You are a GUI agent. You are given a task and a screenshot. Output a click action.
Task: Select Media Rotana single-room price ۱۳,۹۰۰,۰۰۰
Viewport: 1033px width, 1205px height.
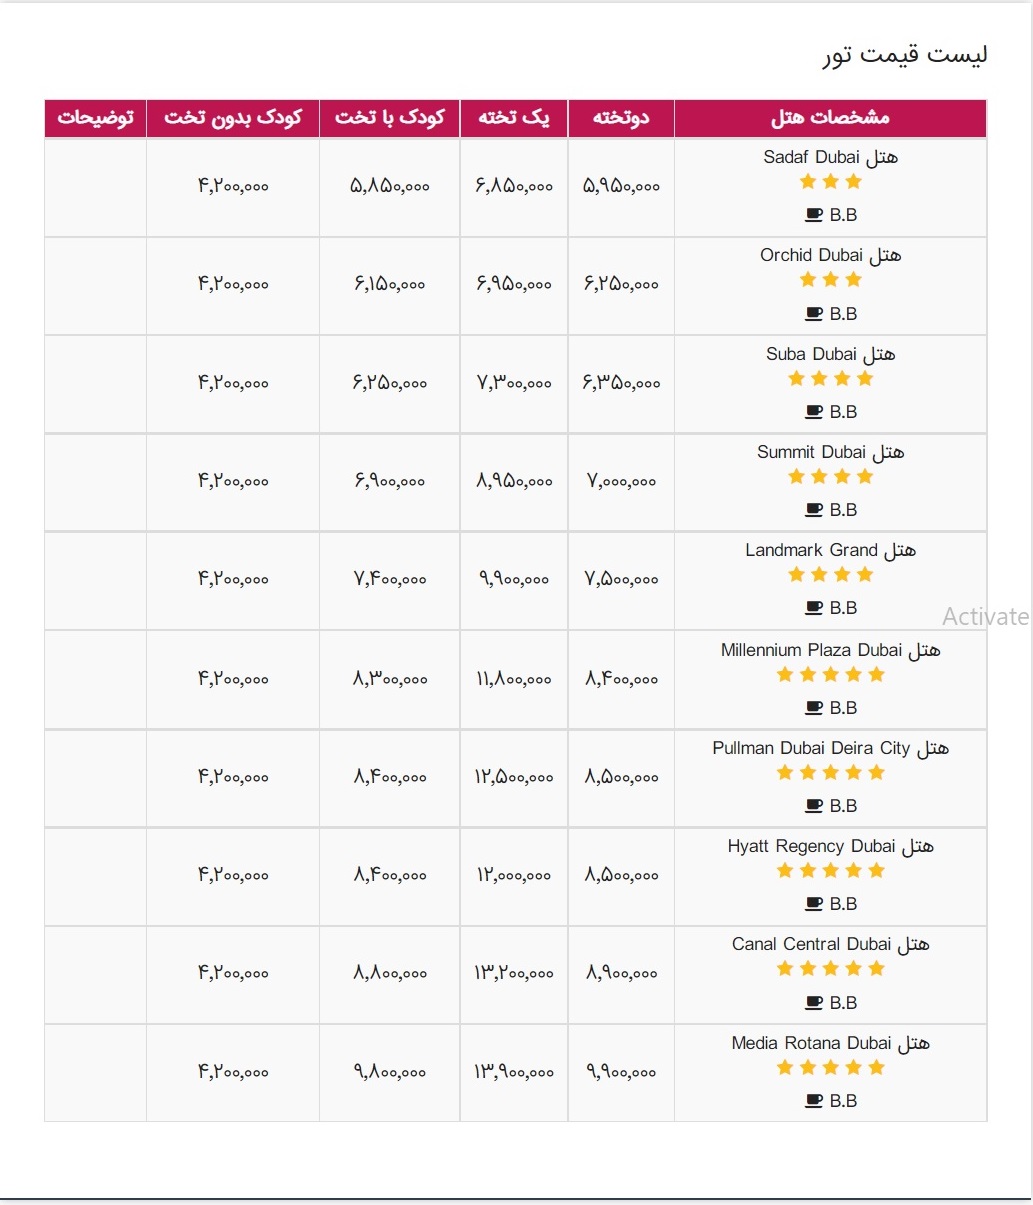click(x=514, y=1072)
